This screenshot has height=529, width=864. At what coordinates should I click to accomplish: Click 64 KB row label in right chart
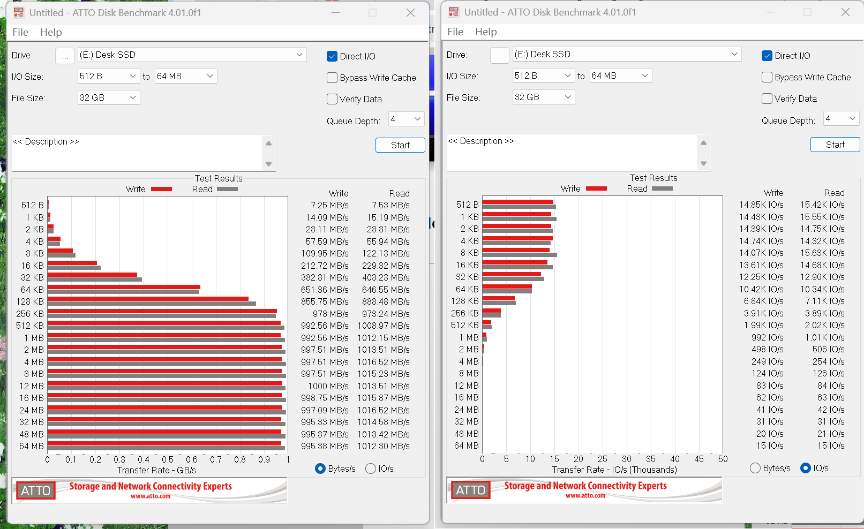click(467, 289)
